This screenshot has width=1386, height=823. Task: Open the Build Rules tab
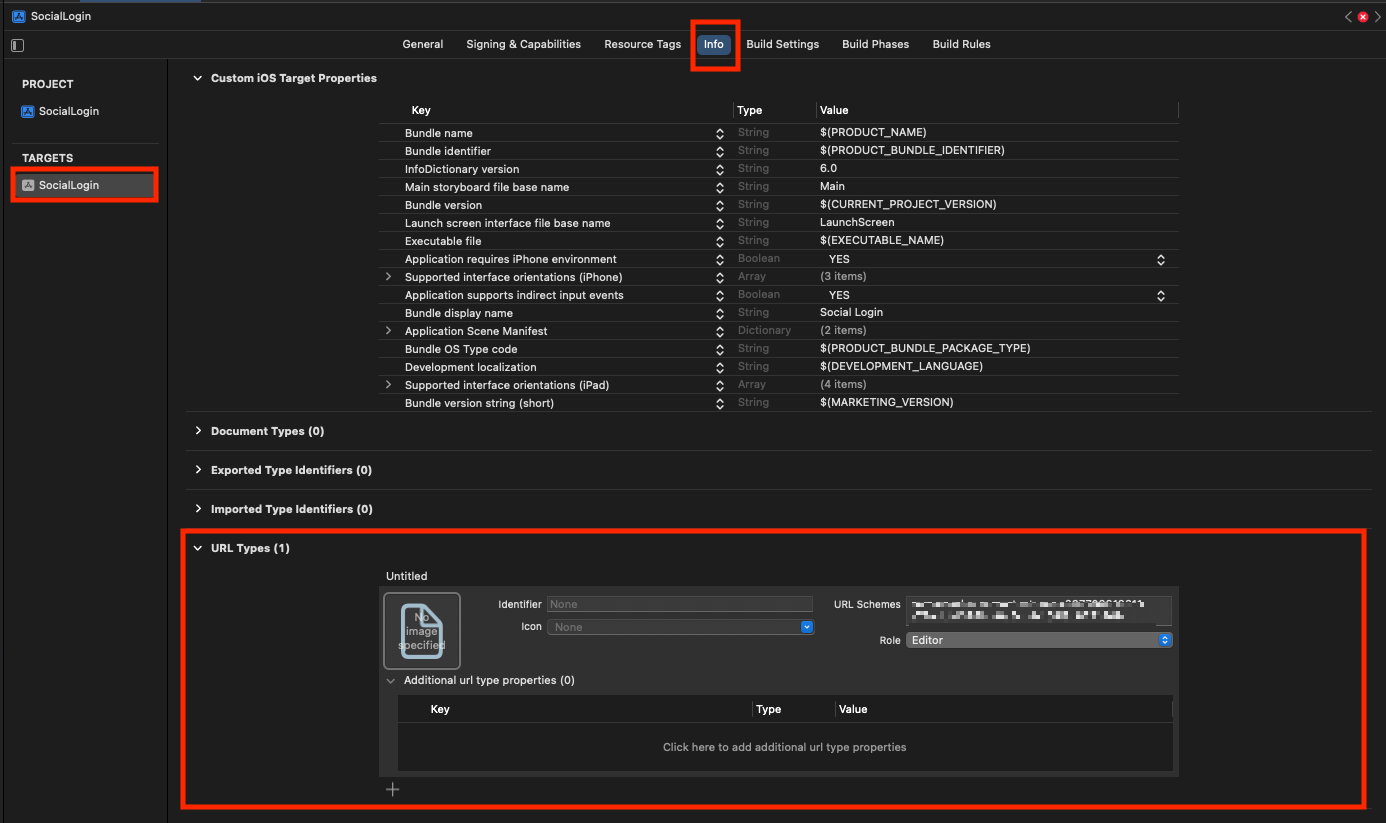(962, 44)
